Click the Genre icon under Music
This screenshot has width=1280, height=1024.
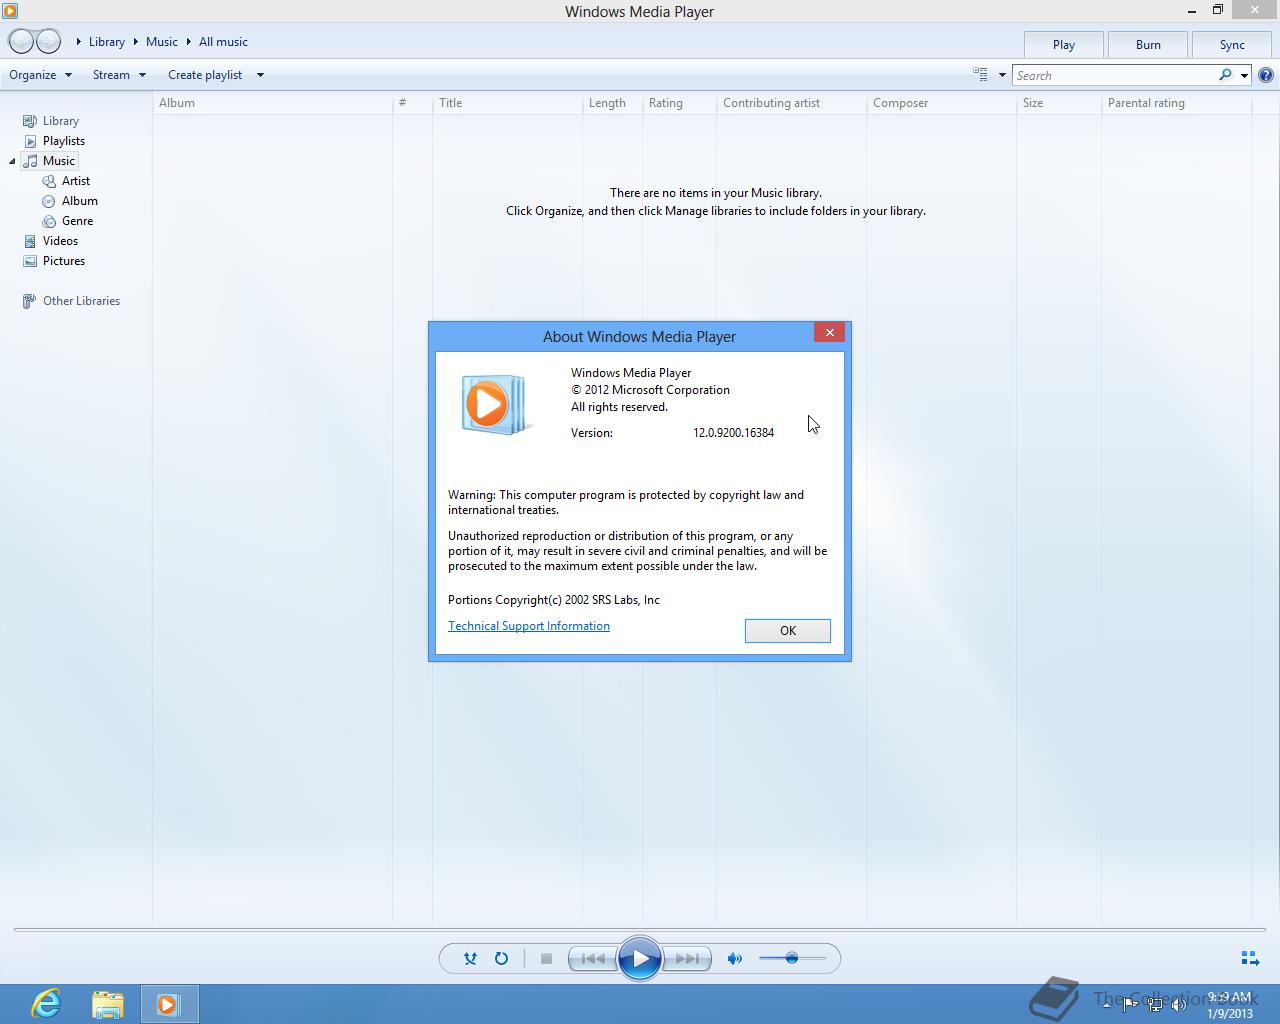click(49, 221)
